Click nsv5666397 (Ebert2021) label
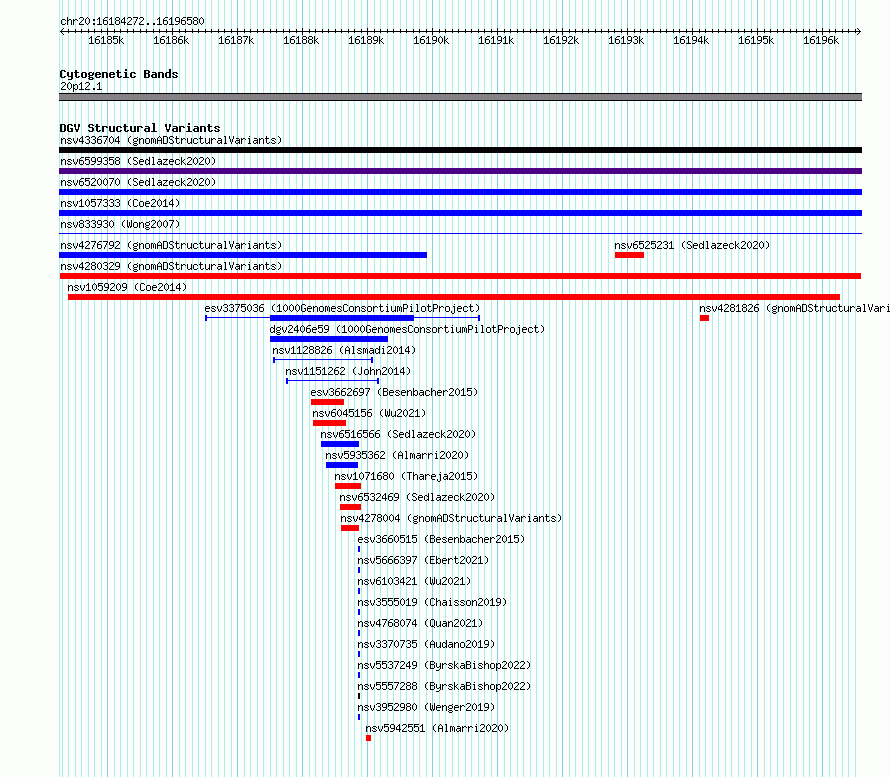890x777 pixels. [423, 560]
